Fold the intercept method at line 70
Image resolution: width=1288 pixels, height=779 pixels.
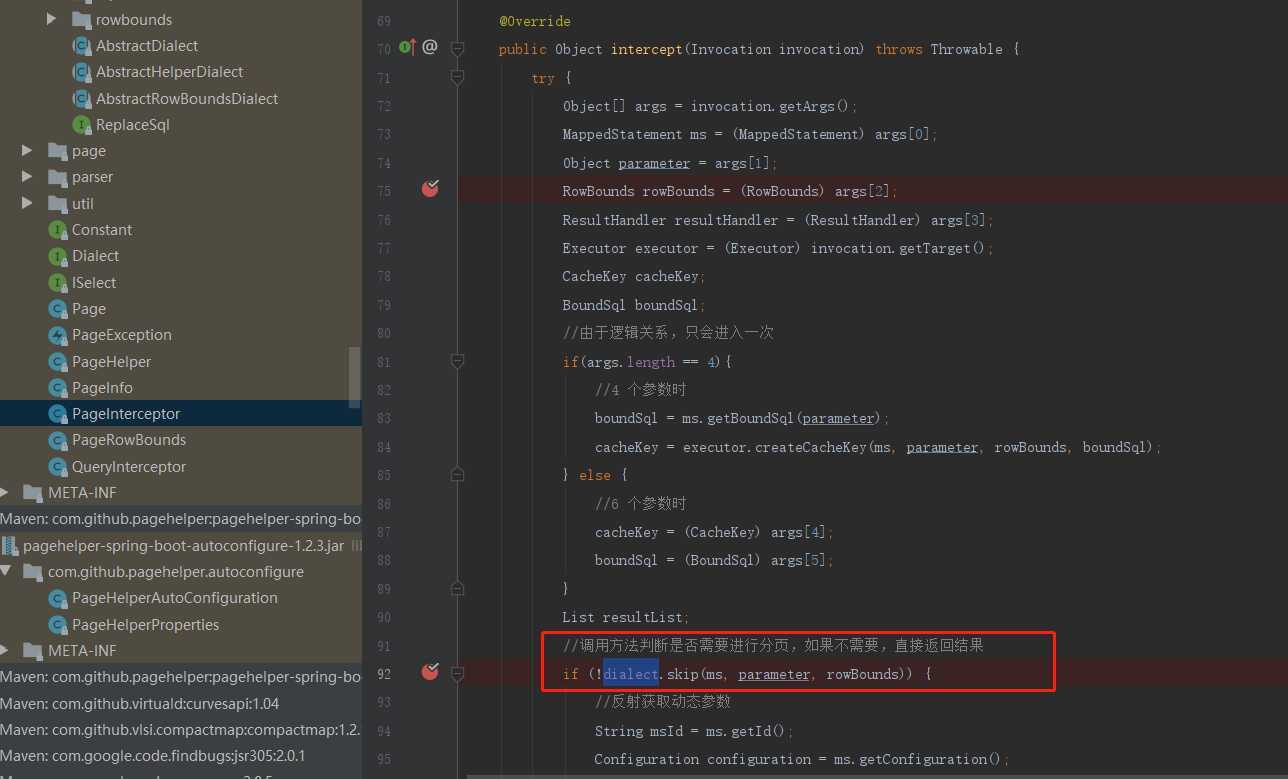pos(457,48)
